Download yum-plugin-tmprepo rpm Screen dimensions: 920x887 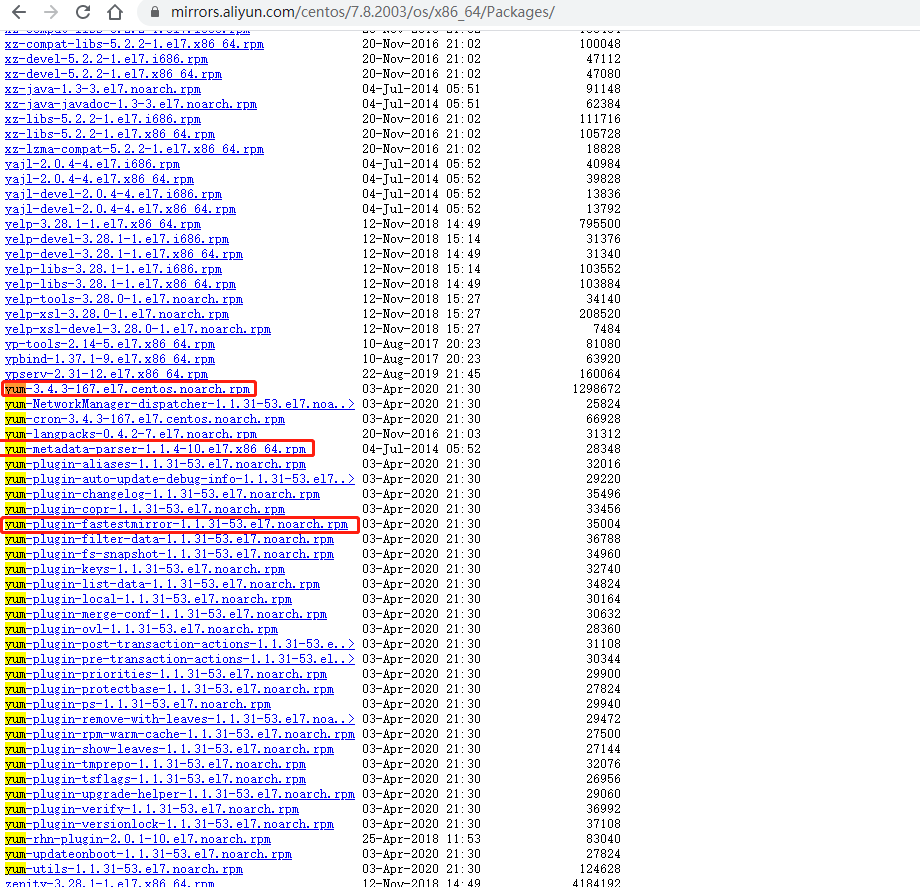click(x=155, y=764)
